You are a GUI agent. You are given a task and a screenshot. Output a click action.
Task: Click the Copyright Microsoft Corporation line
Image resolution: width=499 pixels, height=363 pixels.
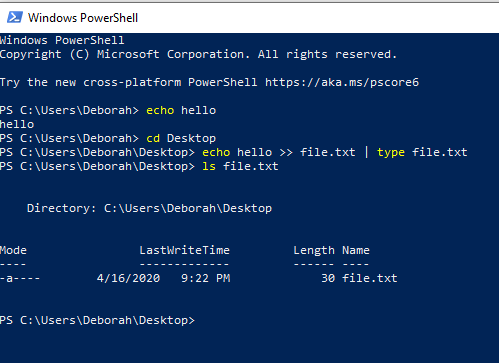[x=199, y=54]
